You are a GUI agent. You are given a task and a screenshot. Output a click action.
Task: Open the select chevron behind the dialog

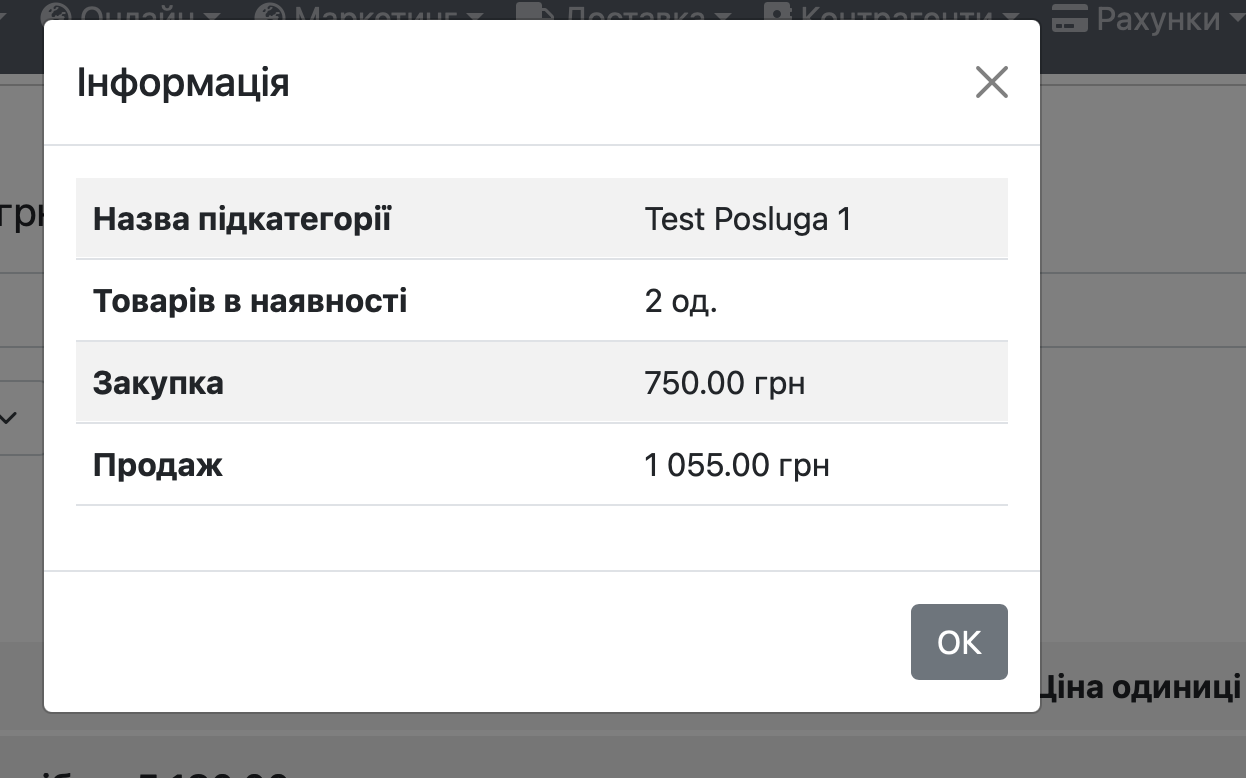pyautogui.click(x=9, y=418)
